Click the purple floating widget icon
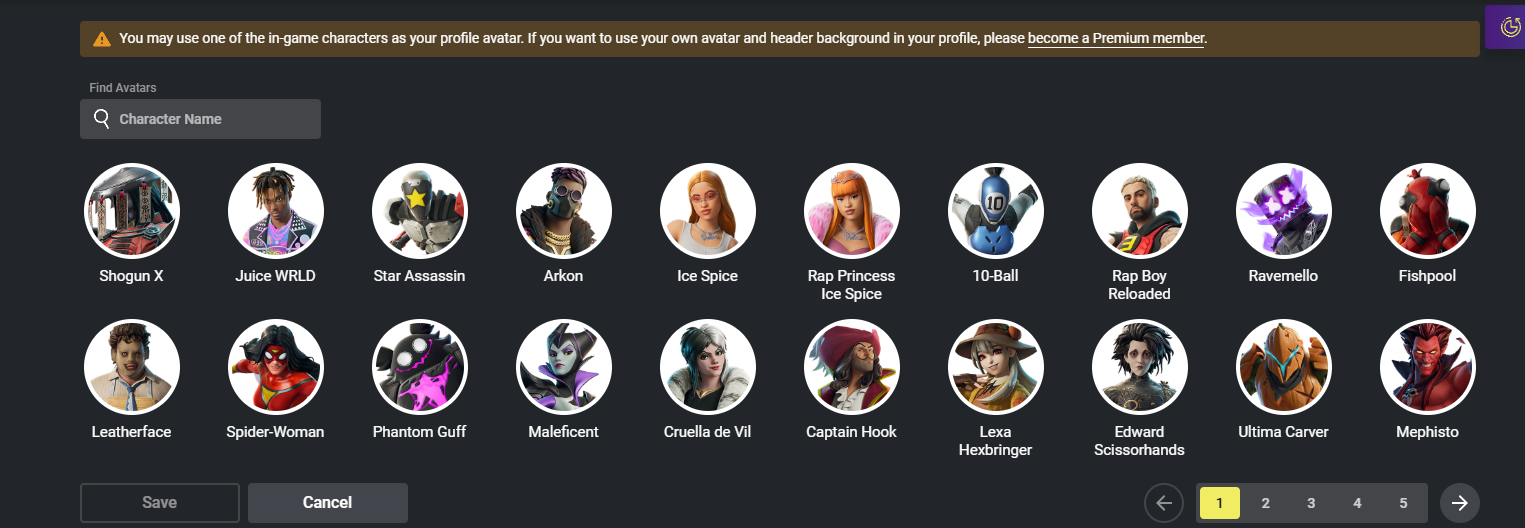This screenshot has height=528, width=1525. (1504, 27)
